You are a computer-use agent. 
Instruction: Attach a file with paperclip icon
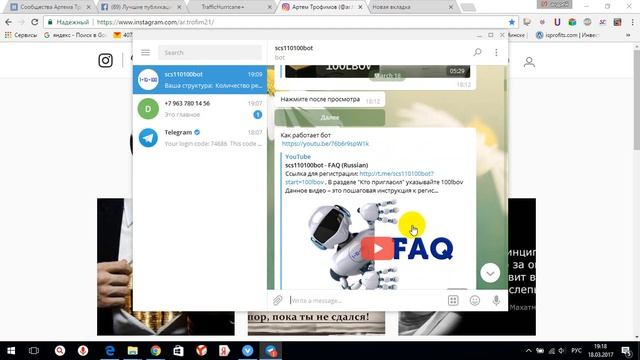click(278, 300)
